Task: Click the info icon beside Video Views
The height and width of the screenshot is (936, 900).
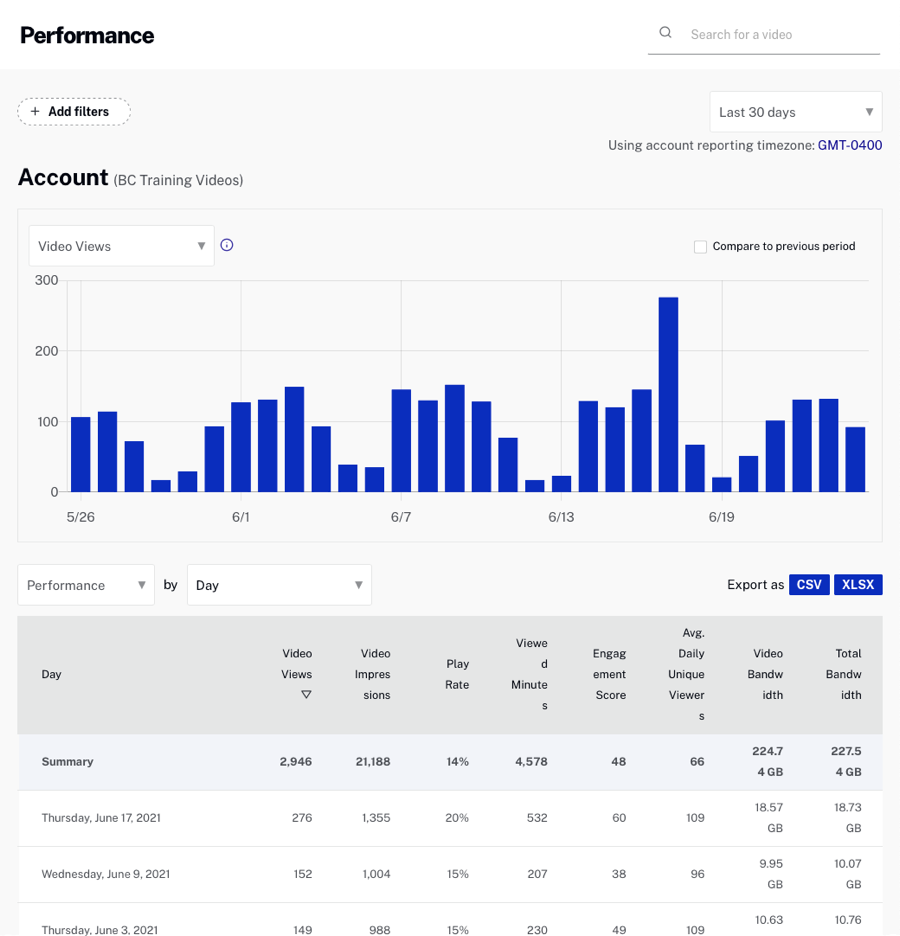Action: 227,245
